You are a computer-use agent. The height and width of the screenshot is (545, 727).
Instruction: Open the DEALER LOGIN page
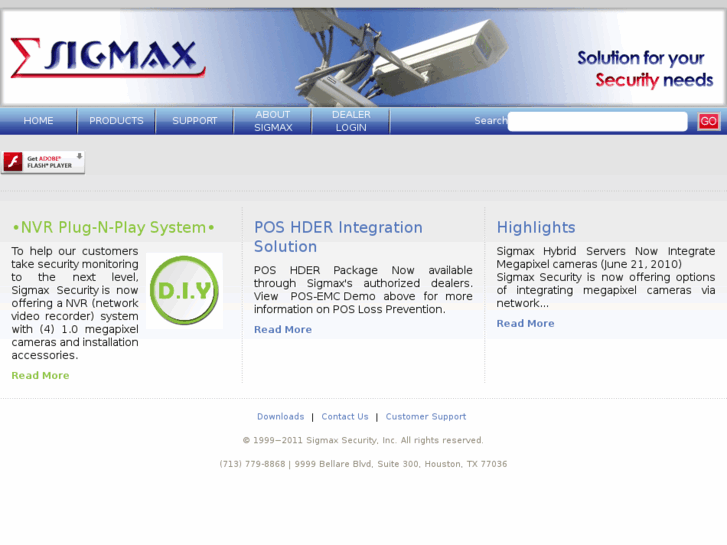point(351,121)
